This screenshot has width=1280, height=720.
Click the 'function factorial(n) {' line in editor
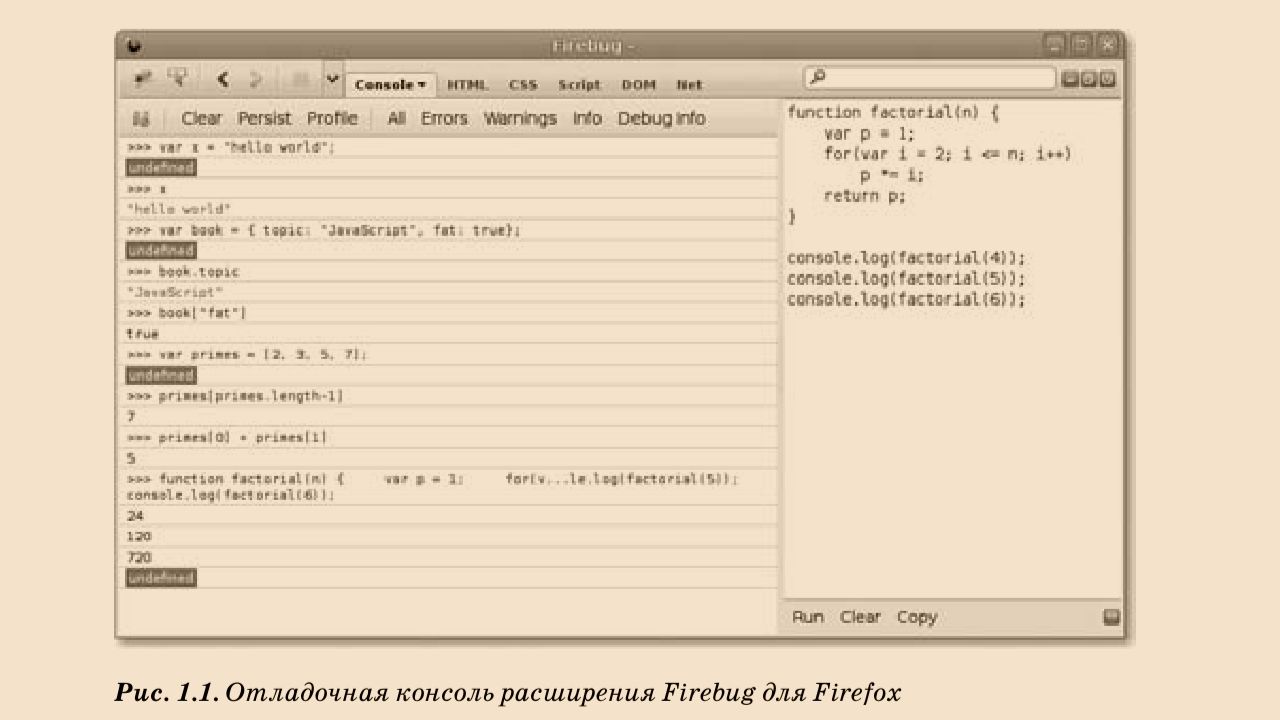[893, 113]
